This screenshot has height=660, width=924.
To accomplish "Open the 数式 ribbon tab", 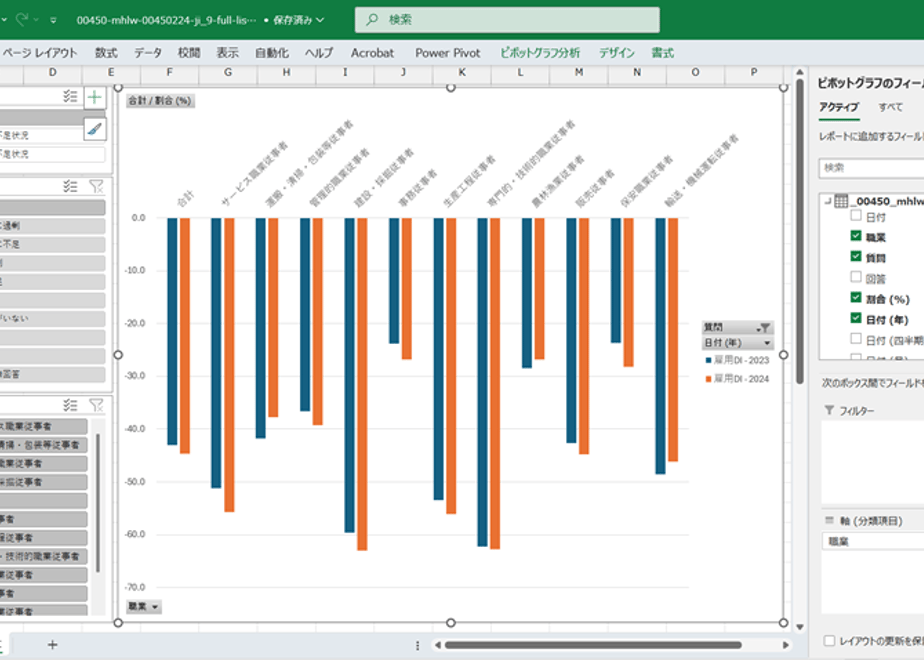I will (x=106, y=53).
